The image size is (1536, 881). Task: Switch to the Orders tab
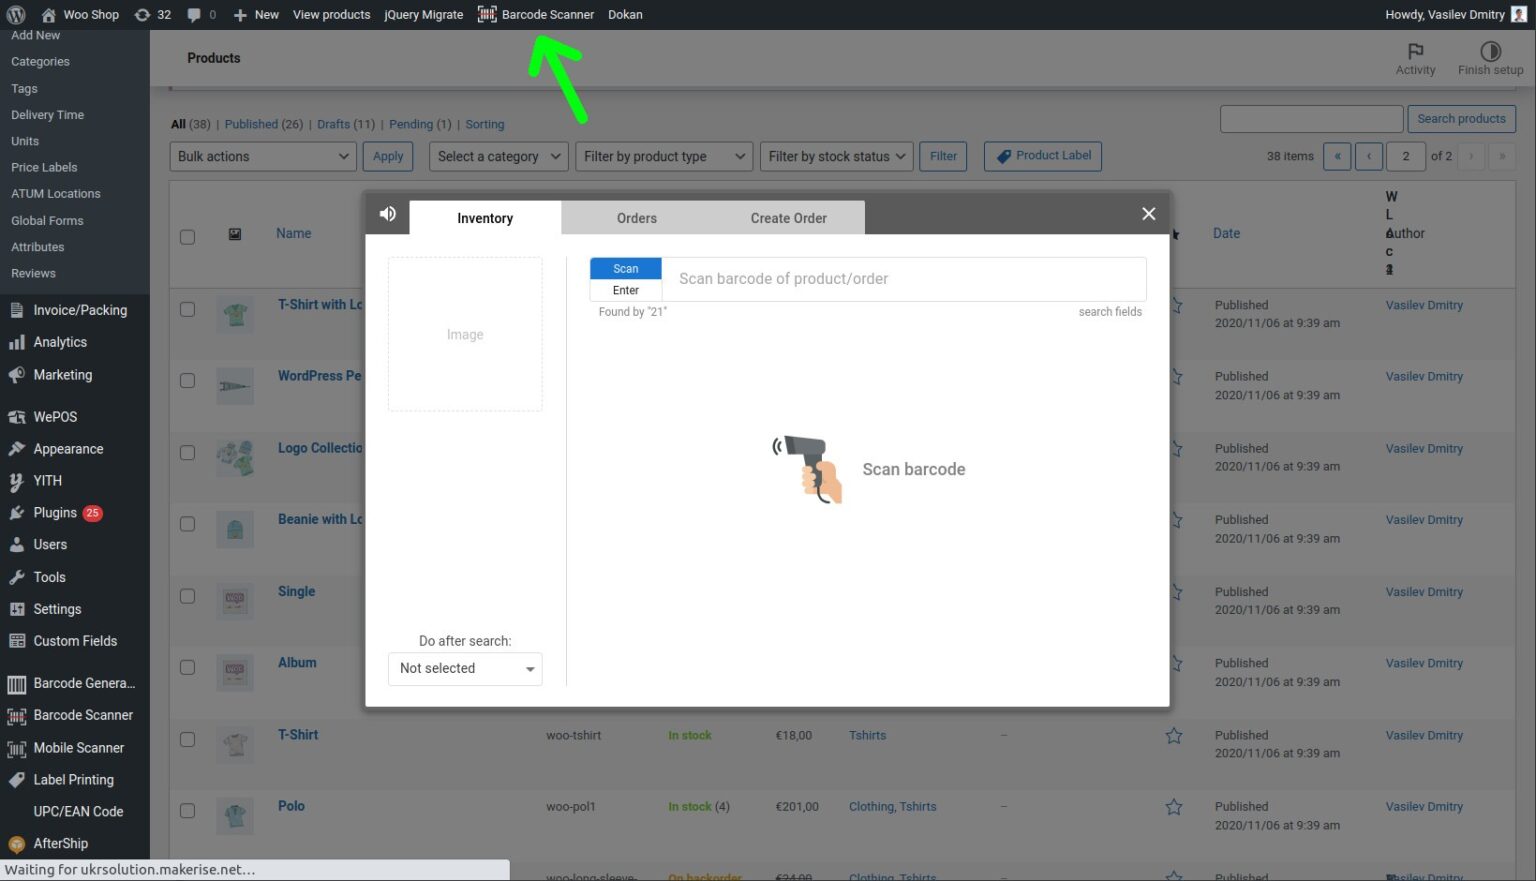click(x=636, y=217)
